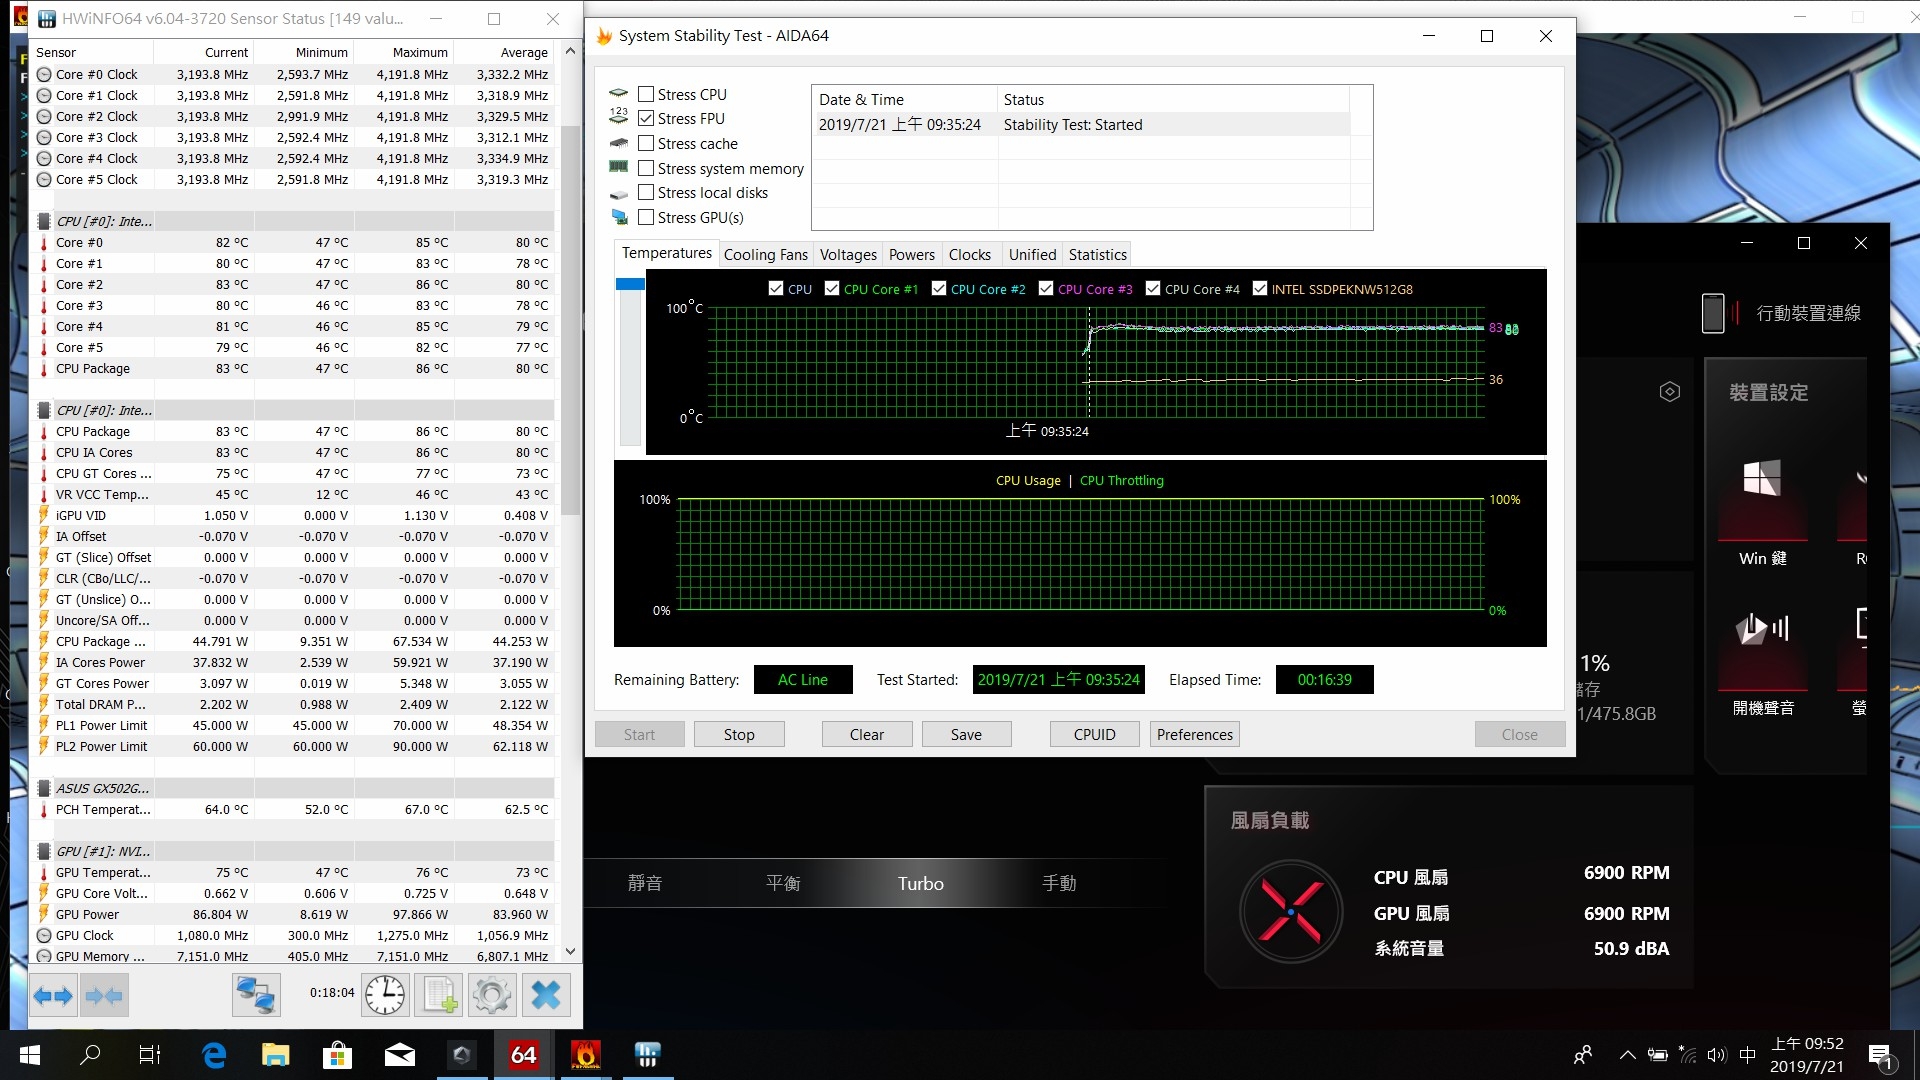The width and height of the screenshot is (1920, 1080).
Task: Open the volume icon in system tray
Action: pyautogui.click(x=1717, y=1055)
